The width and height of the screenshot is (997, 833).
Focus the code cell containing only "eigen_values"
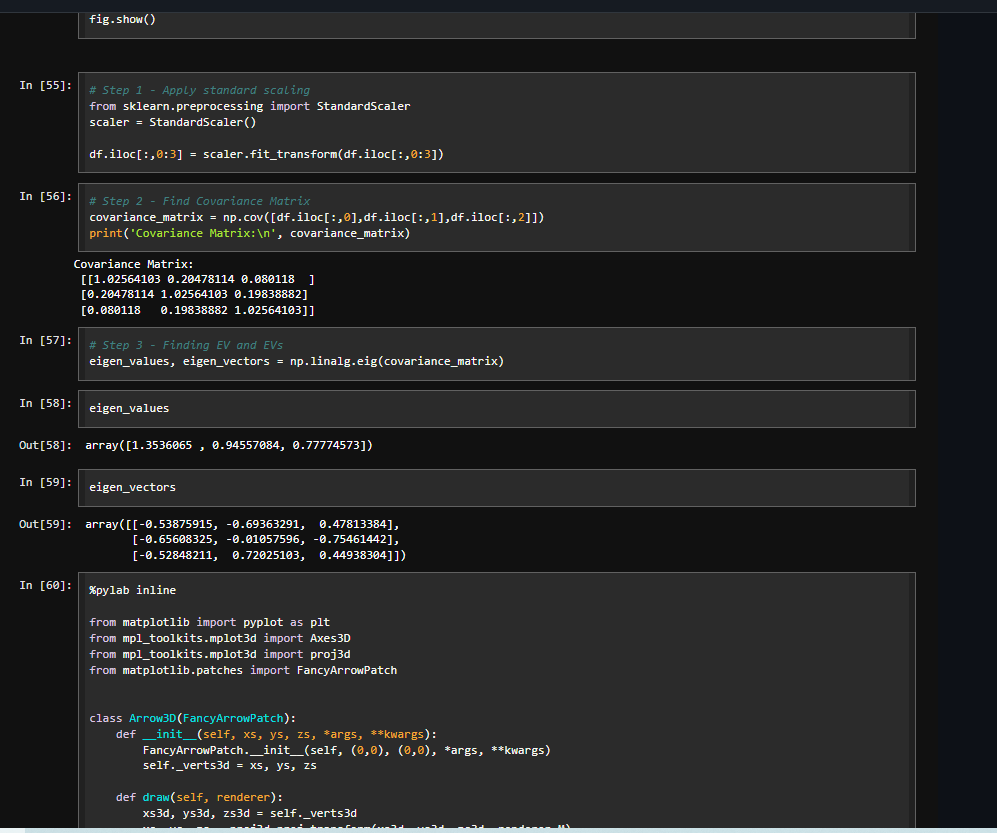click(497, 409)
